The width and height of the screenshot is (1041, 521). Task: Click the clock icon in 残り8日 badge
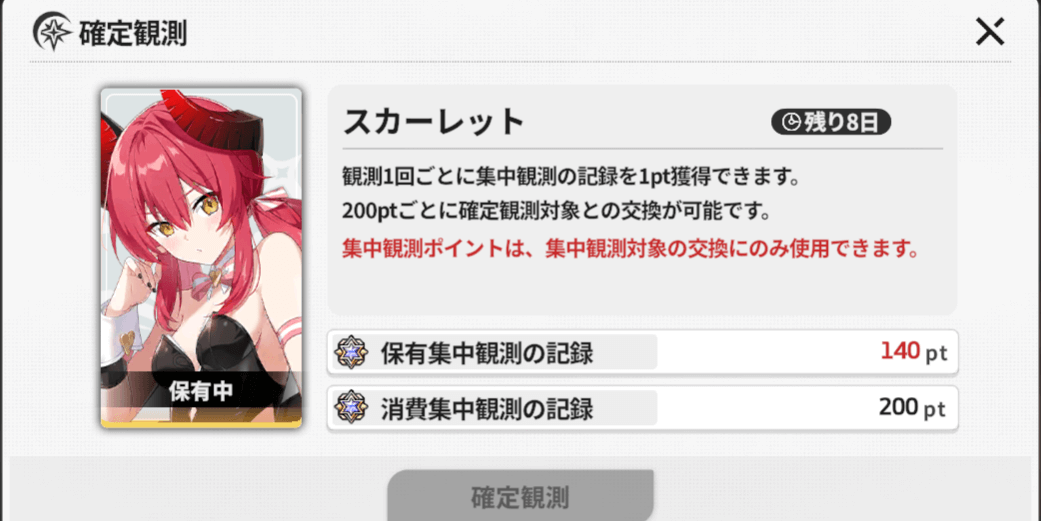791,123
